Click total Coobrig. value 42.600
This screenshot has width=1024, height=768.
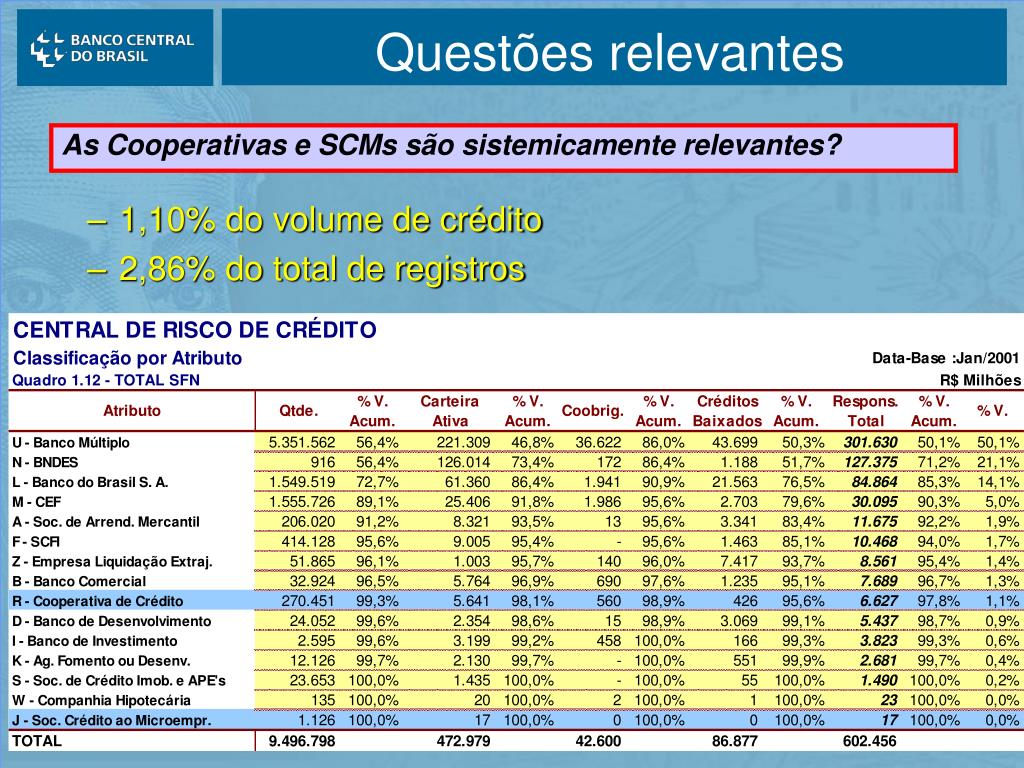pyautogui.click(x=598, y=741)
